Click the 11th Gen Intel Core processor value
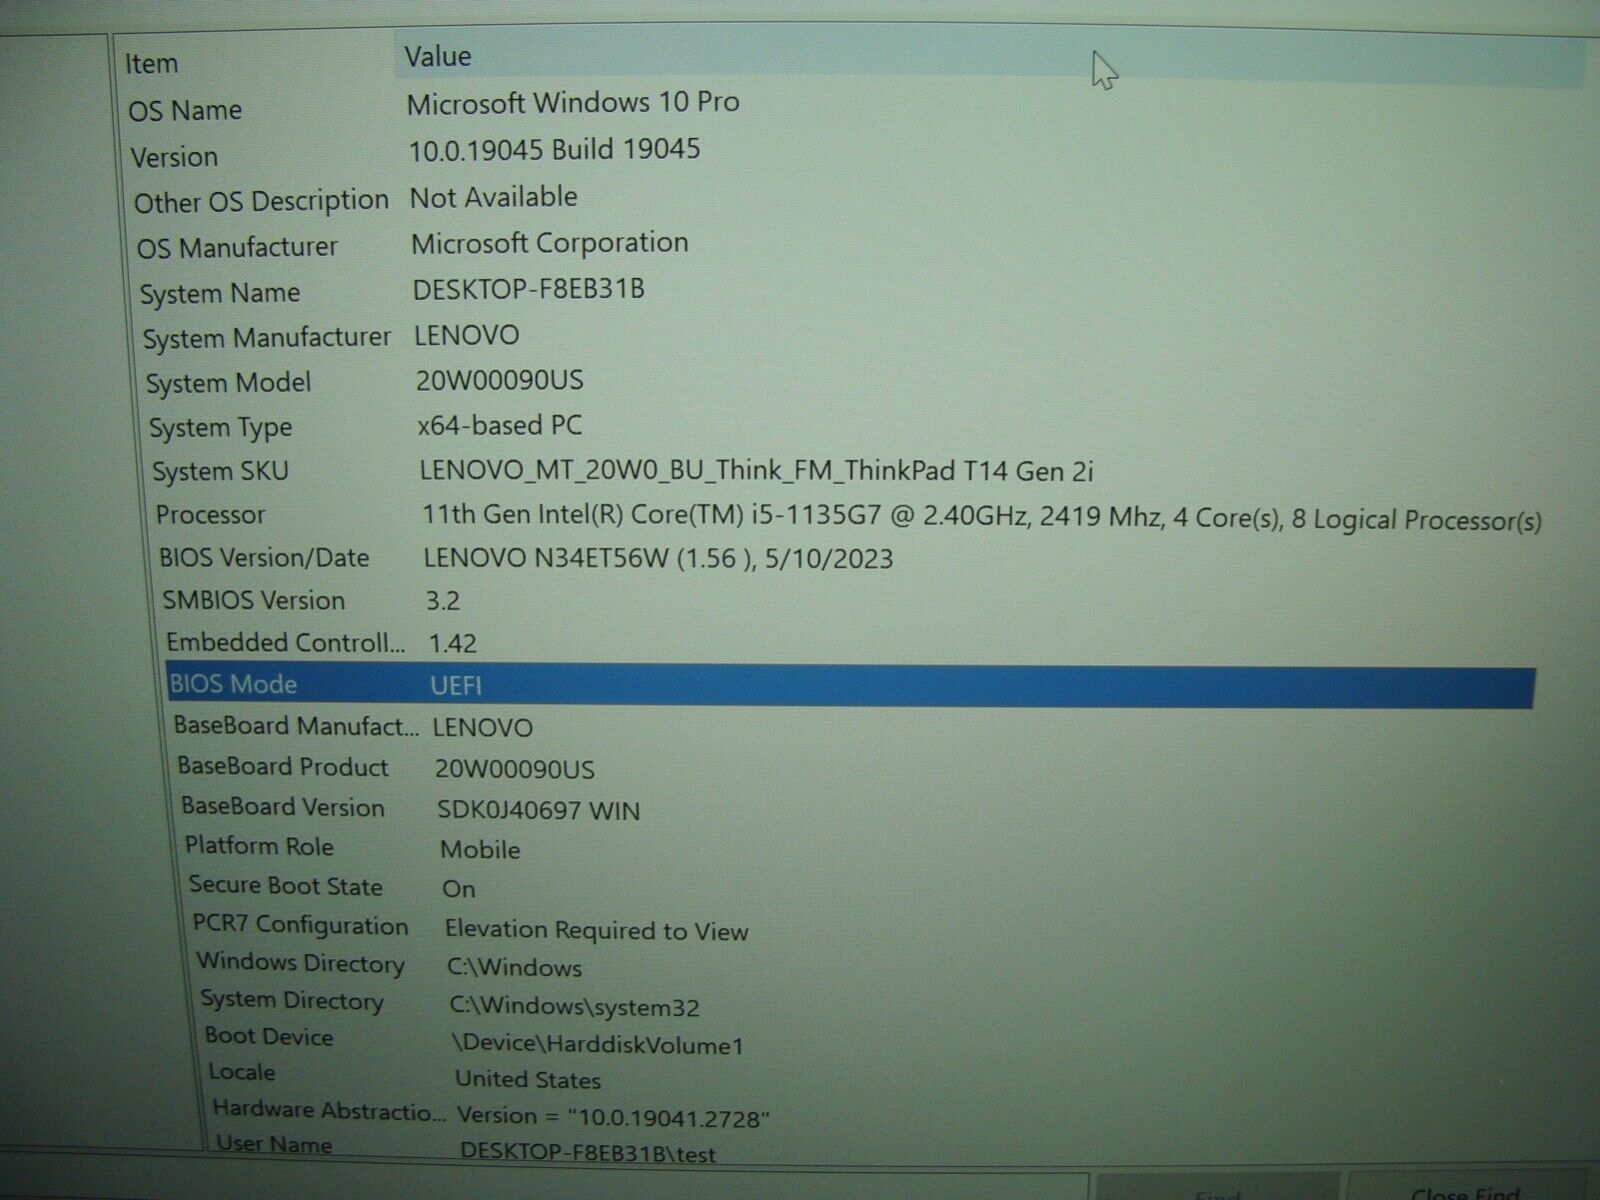Image resolution: width=1600 pixels, height=1200 pixels. point(981,518)
